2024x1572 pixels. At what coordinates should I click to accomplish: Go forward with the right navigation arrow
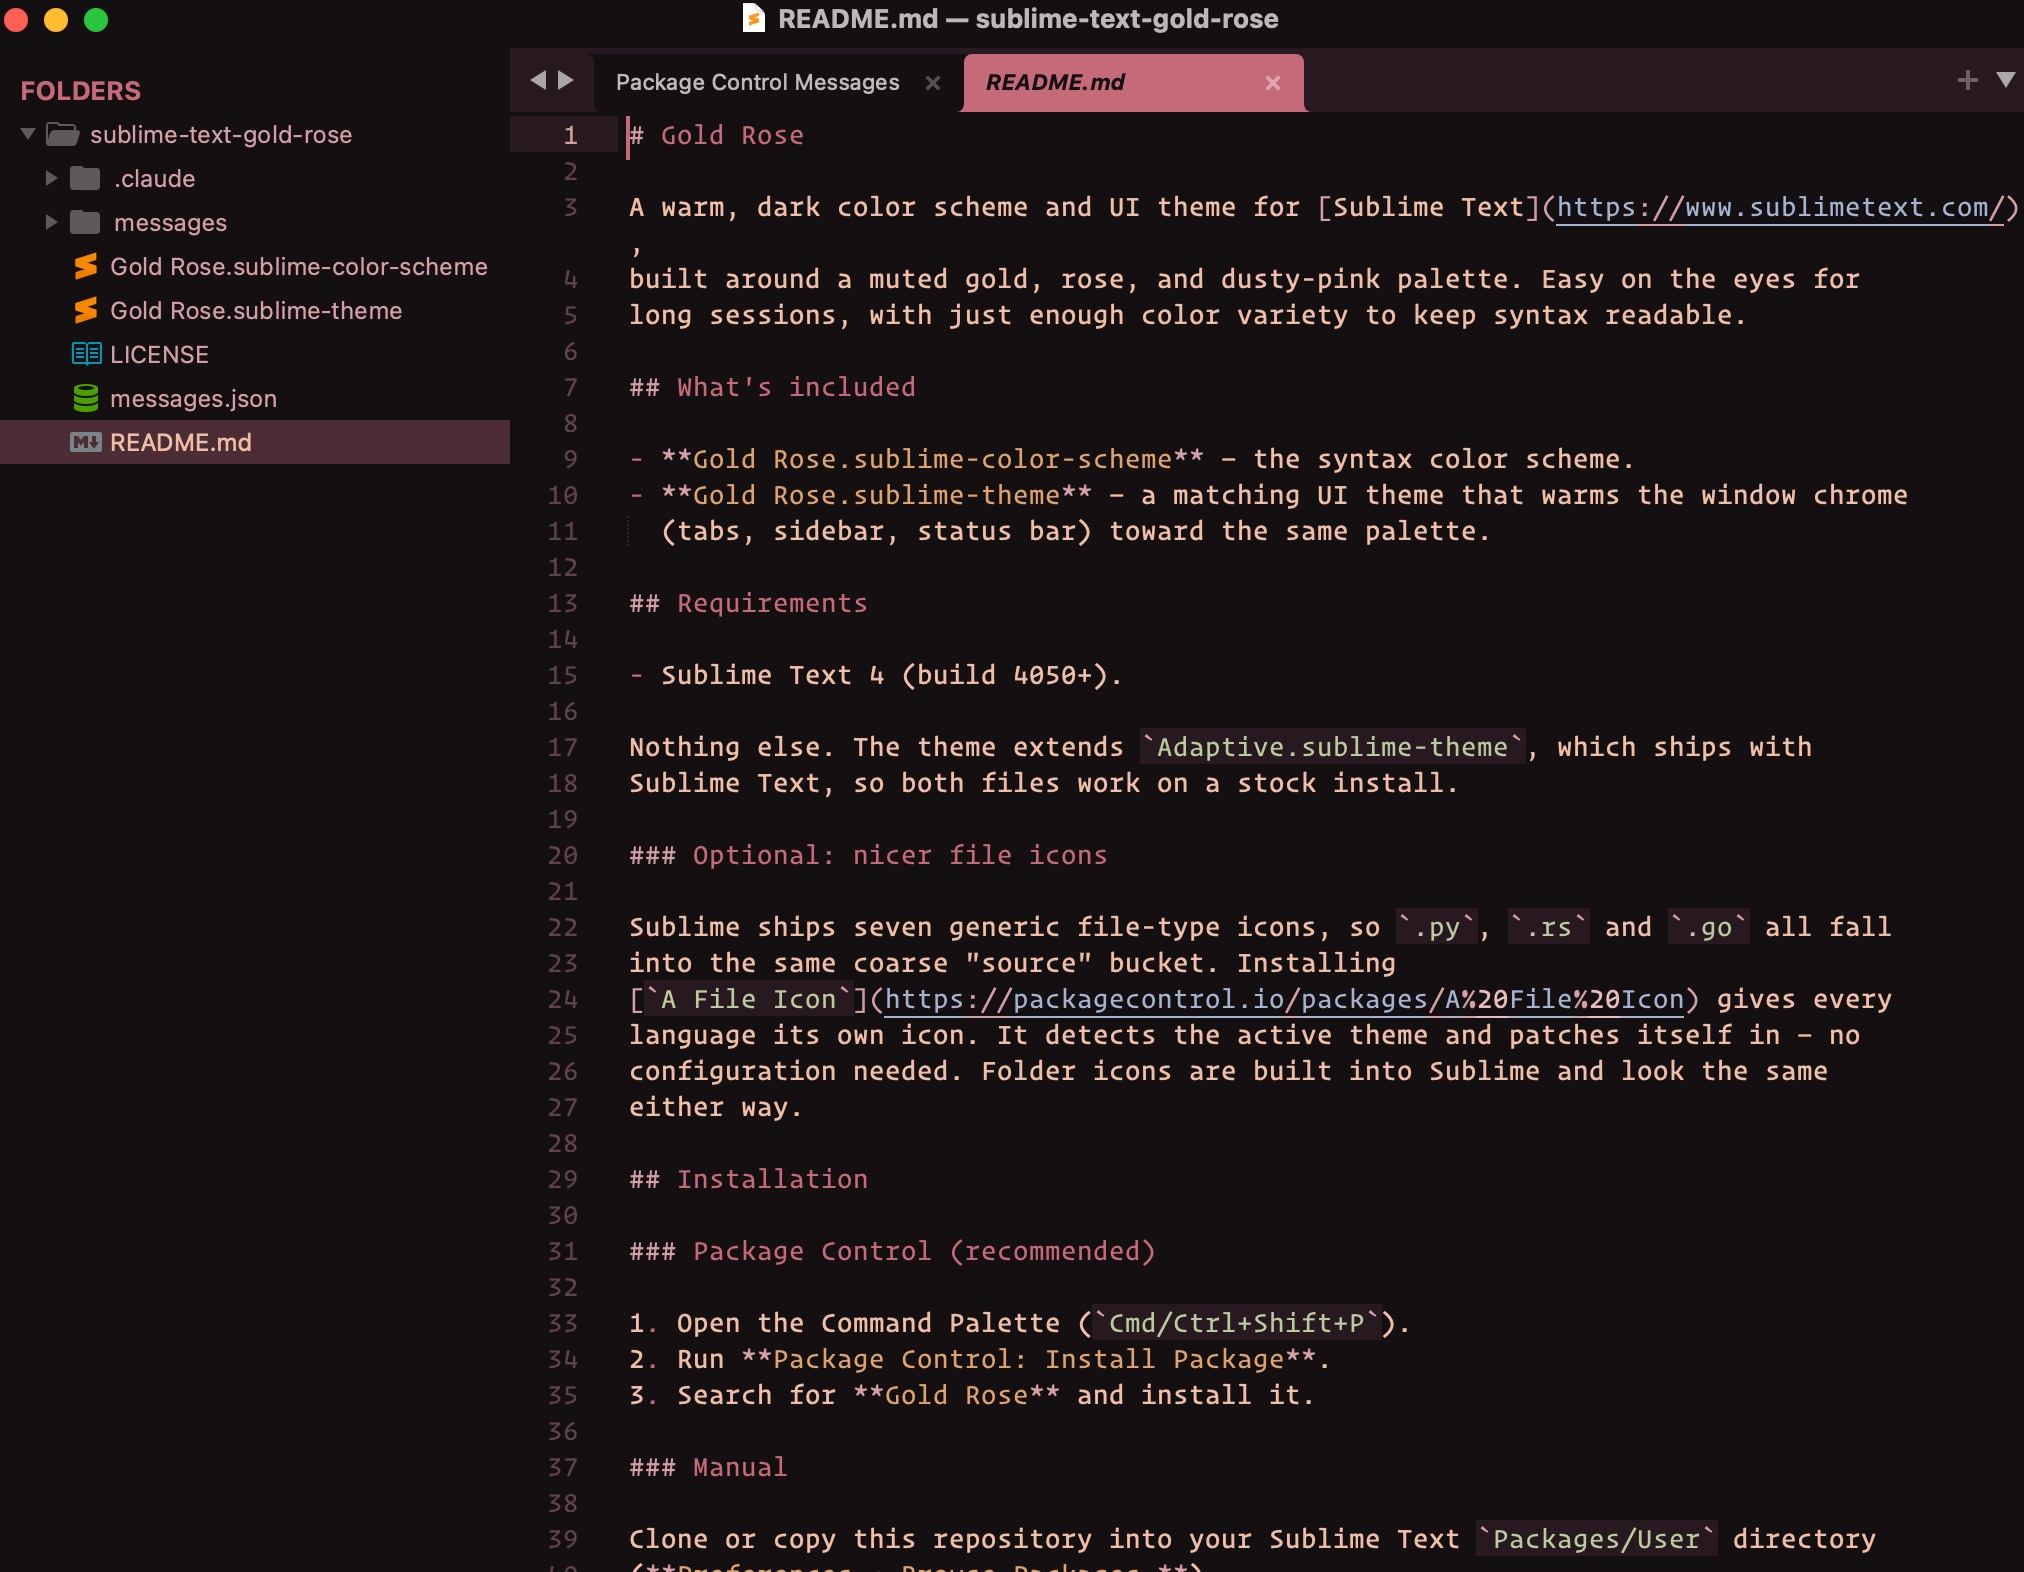[566, 80]
